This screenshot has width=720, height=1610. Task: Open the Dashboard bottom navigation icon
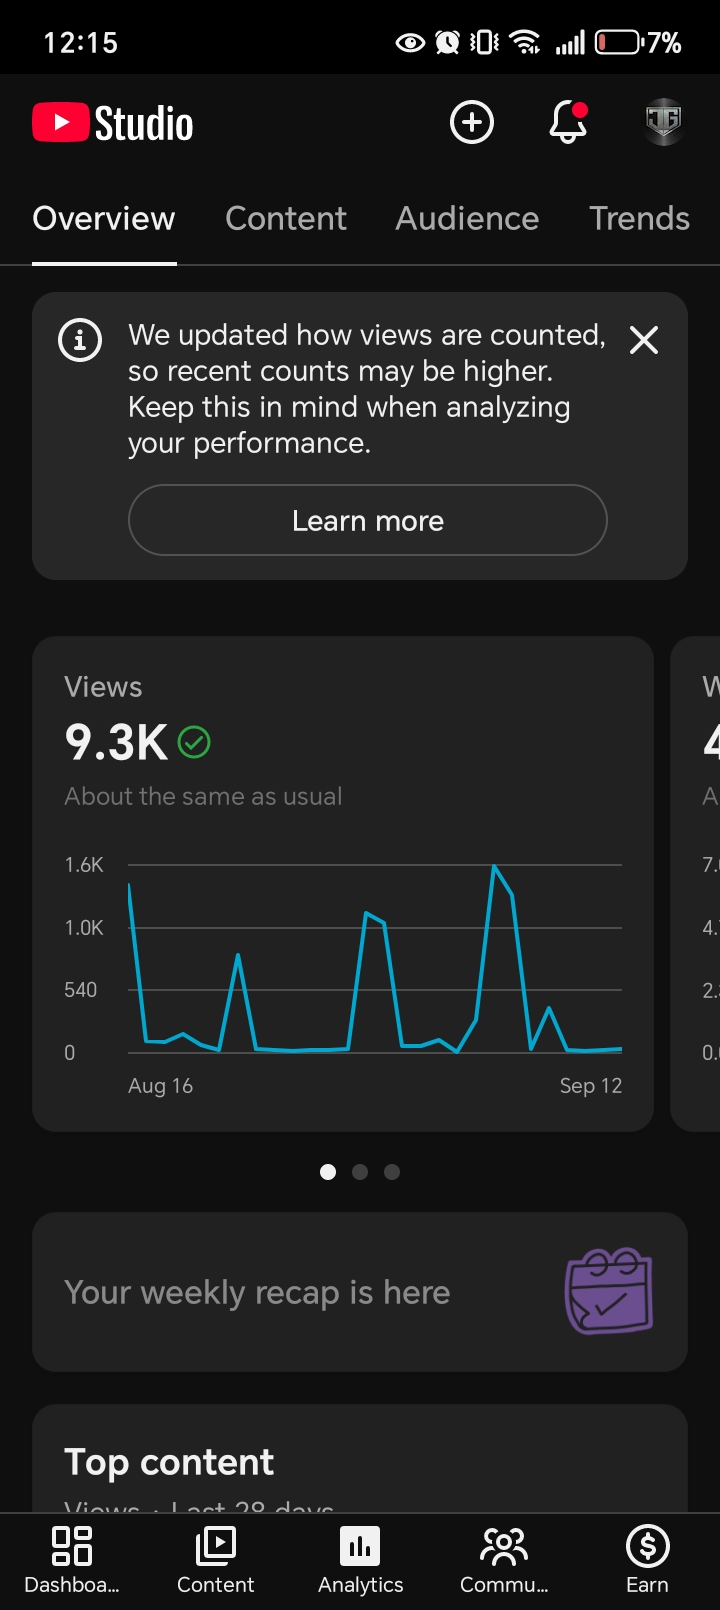(71, 1546)
